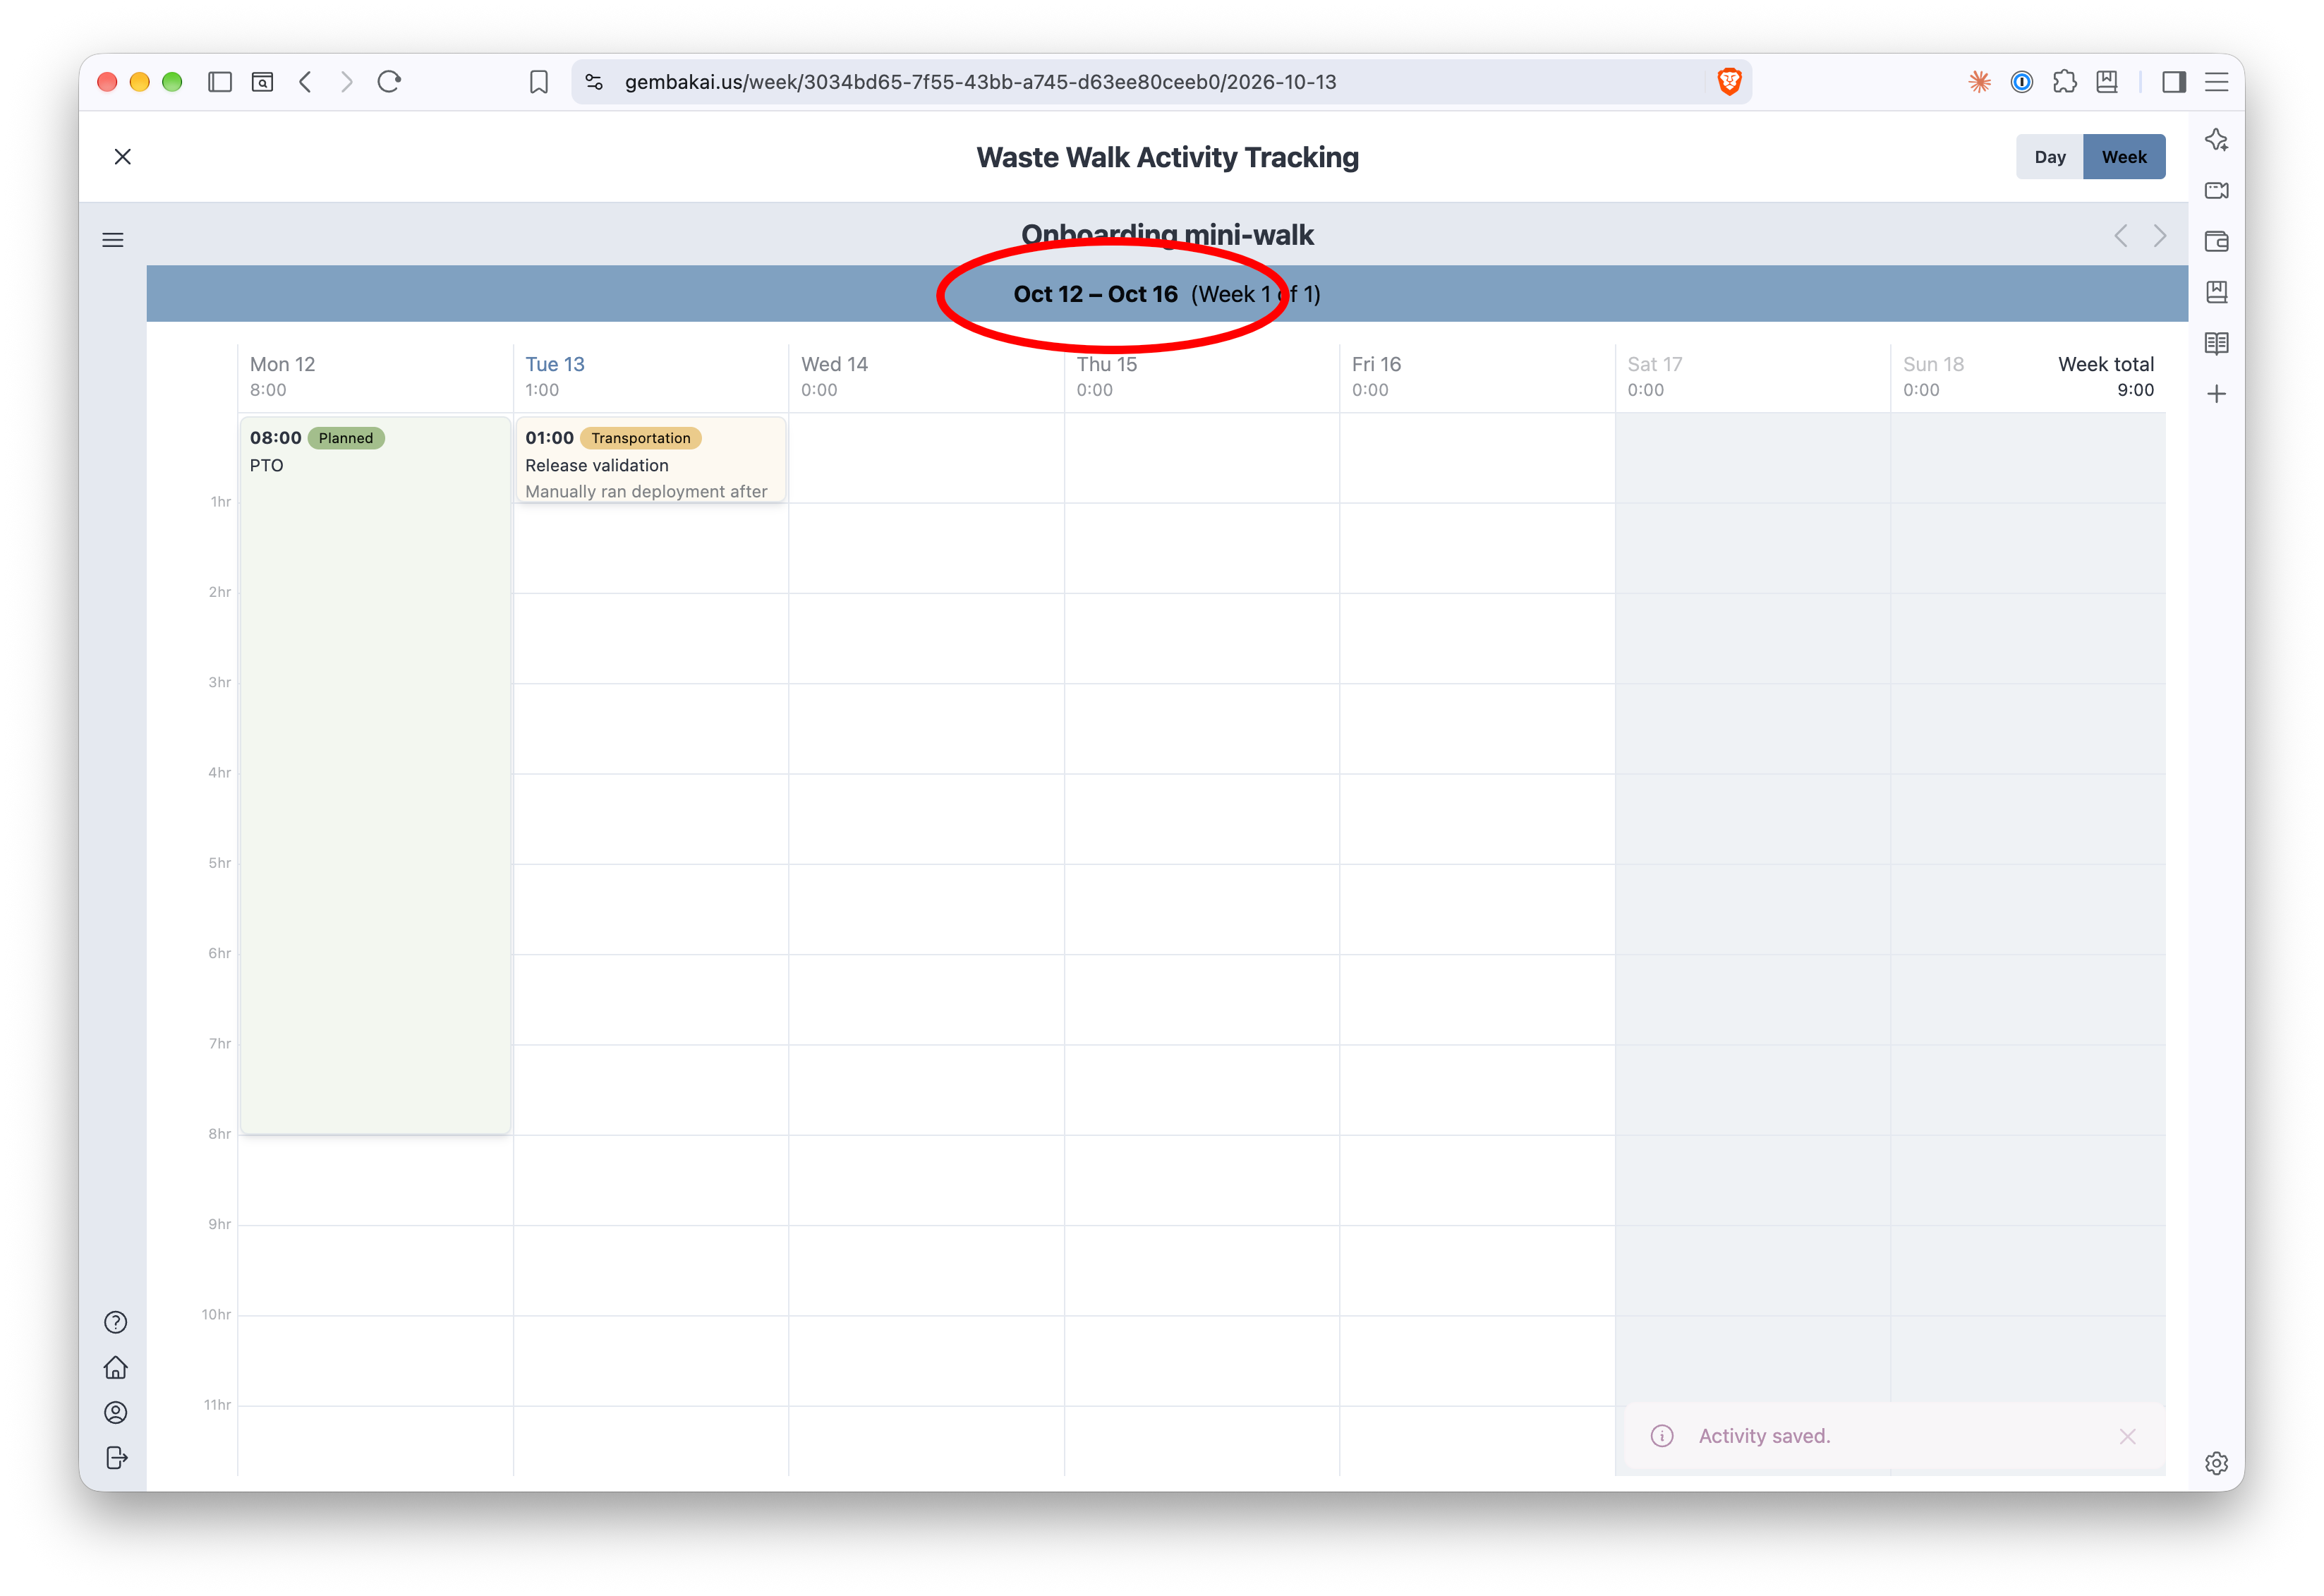Click the Transportation tag label
This screenshot has width=2324, height=1596.
pyautogui.click(x=640, y=438)
